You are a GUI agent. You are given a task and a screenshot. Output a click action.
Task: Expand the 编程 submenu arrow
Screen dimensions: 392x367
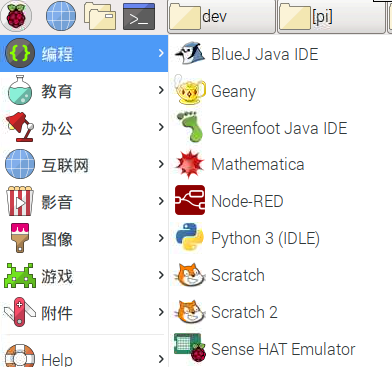tap(161, 53)
